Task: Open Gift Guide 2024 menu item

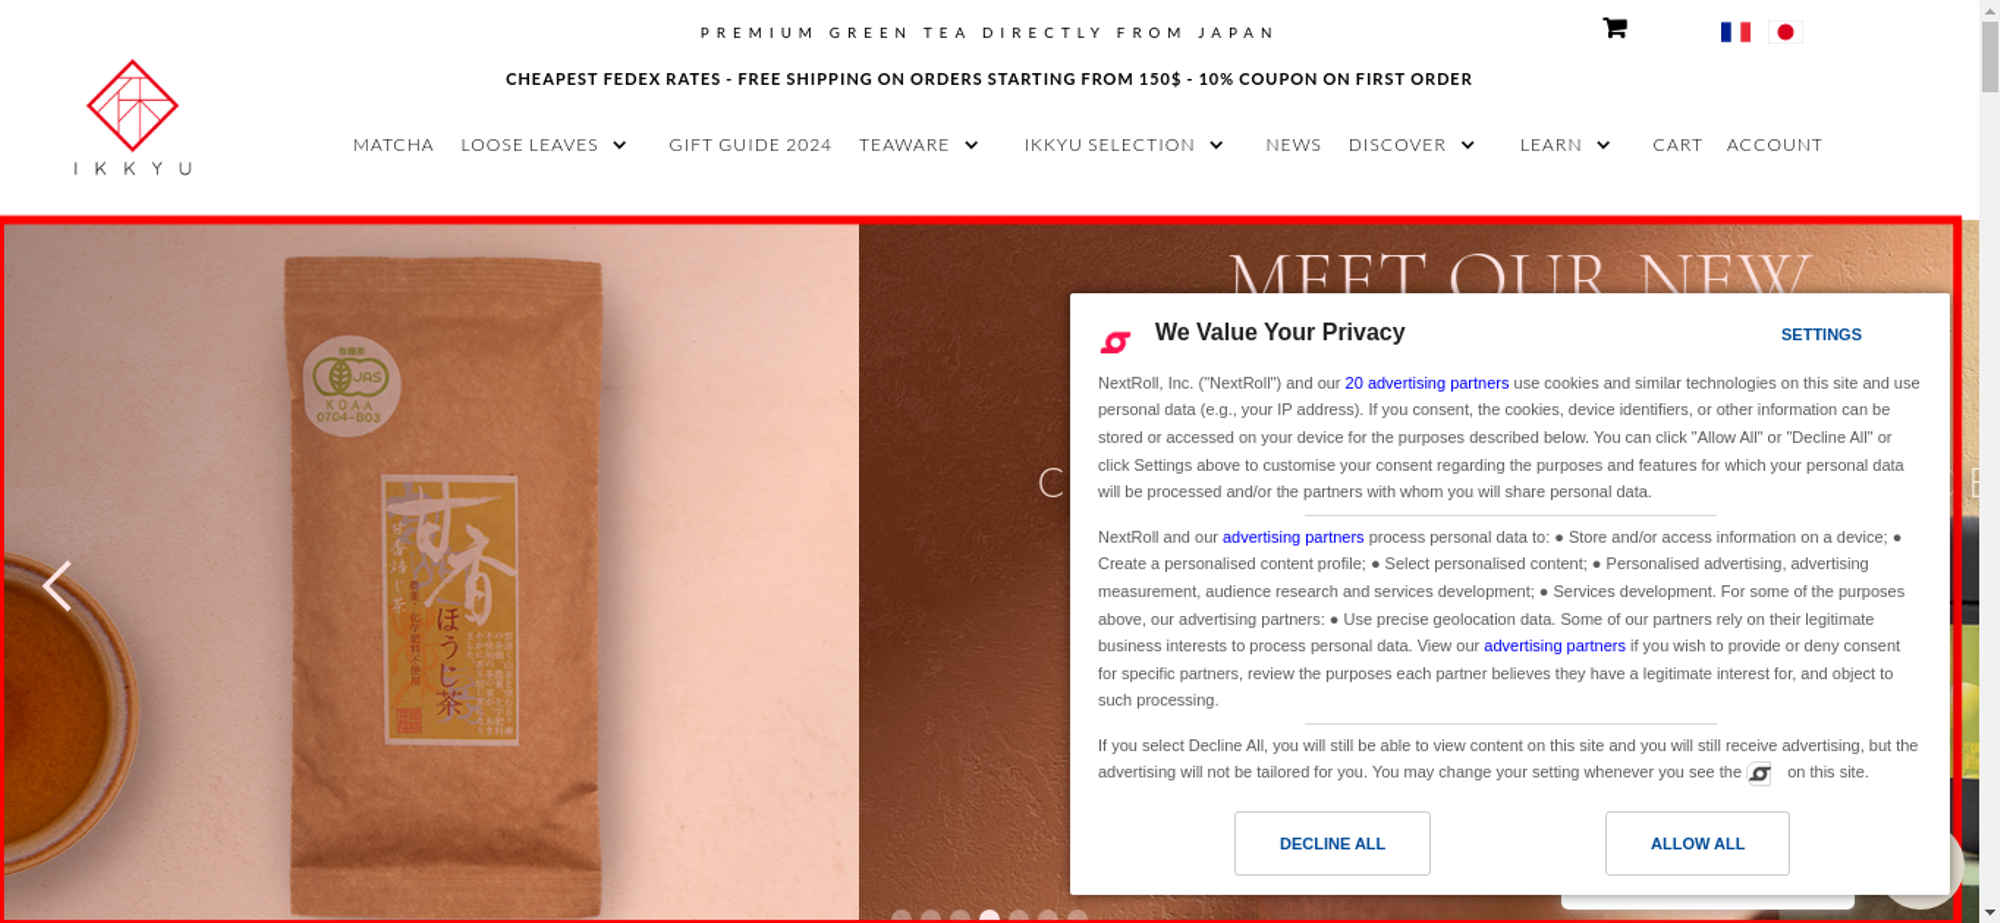Action: [750, 145]
